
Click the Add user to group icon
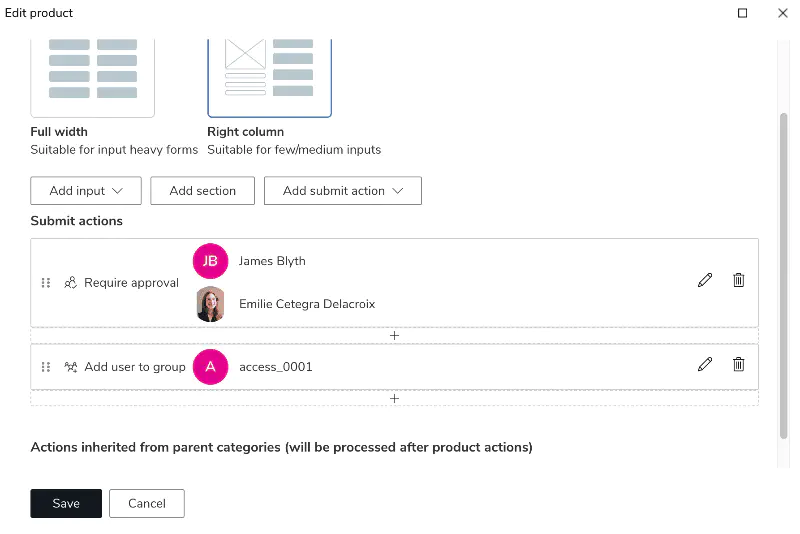click(x=70, y=367)
